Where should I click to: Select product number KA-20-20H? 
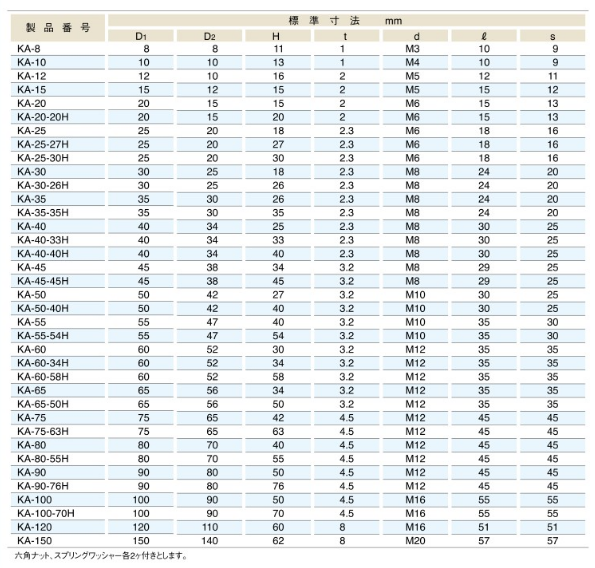(43, 117)
